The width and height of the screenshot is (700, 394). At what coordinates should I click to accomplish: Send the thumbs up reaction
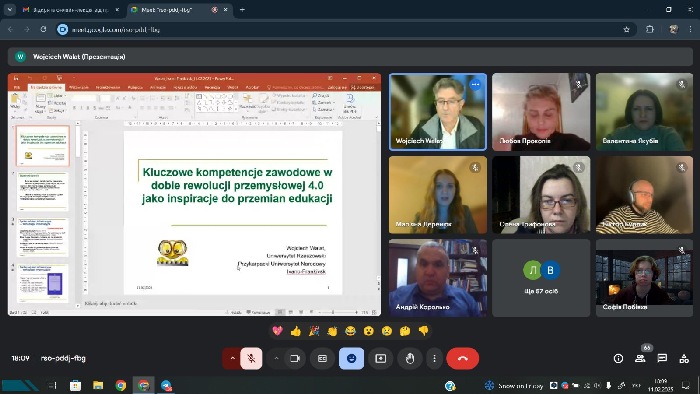296,331
